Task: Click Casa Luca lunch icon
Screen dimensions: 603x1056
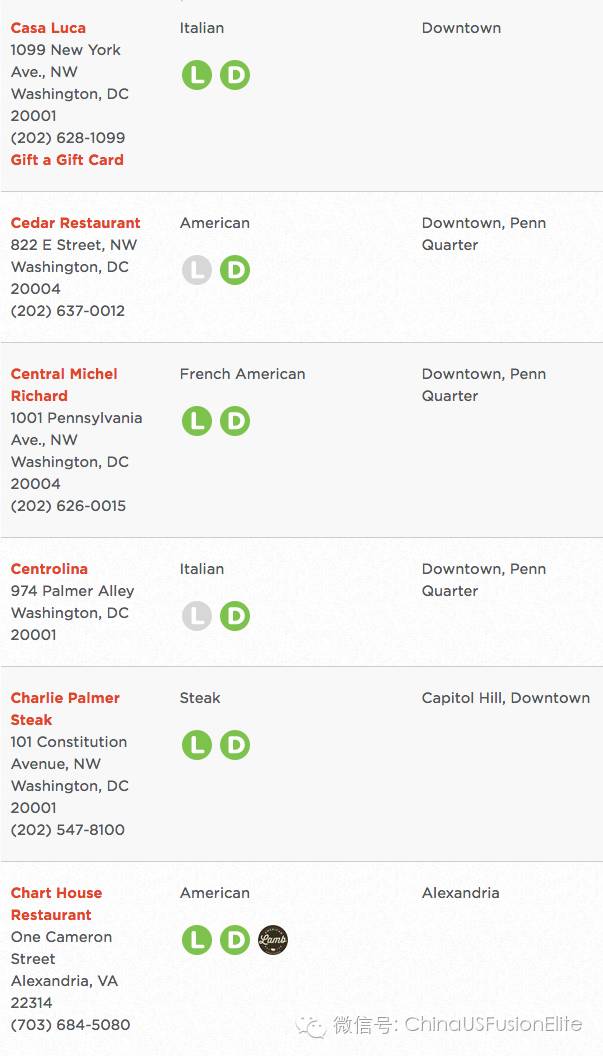Action: coord(197,75)
